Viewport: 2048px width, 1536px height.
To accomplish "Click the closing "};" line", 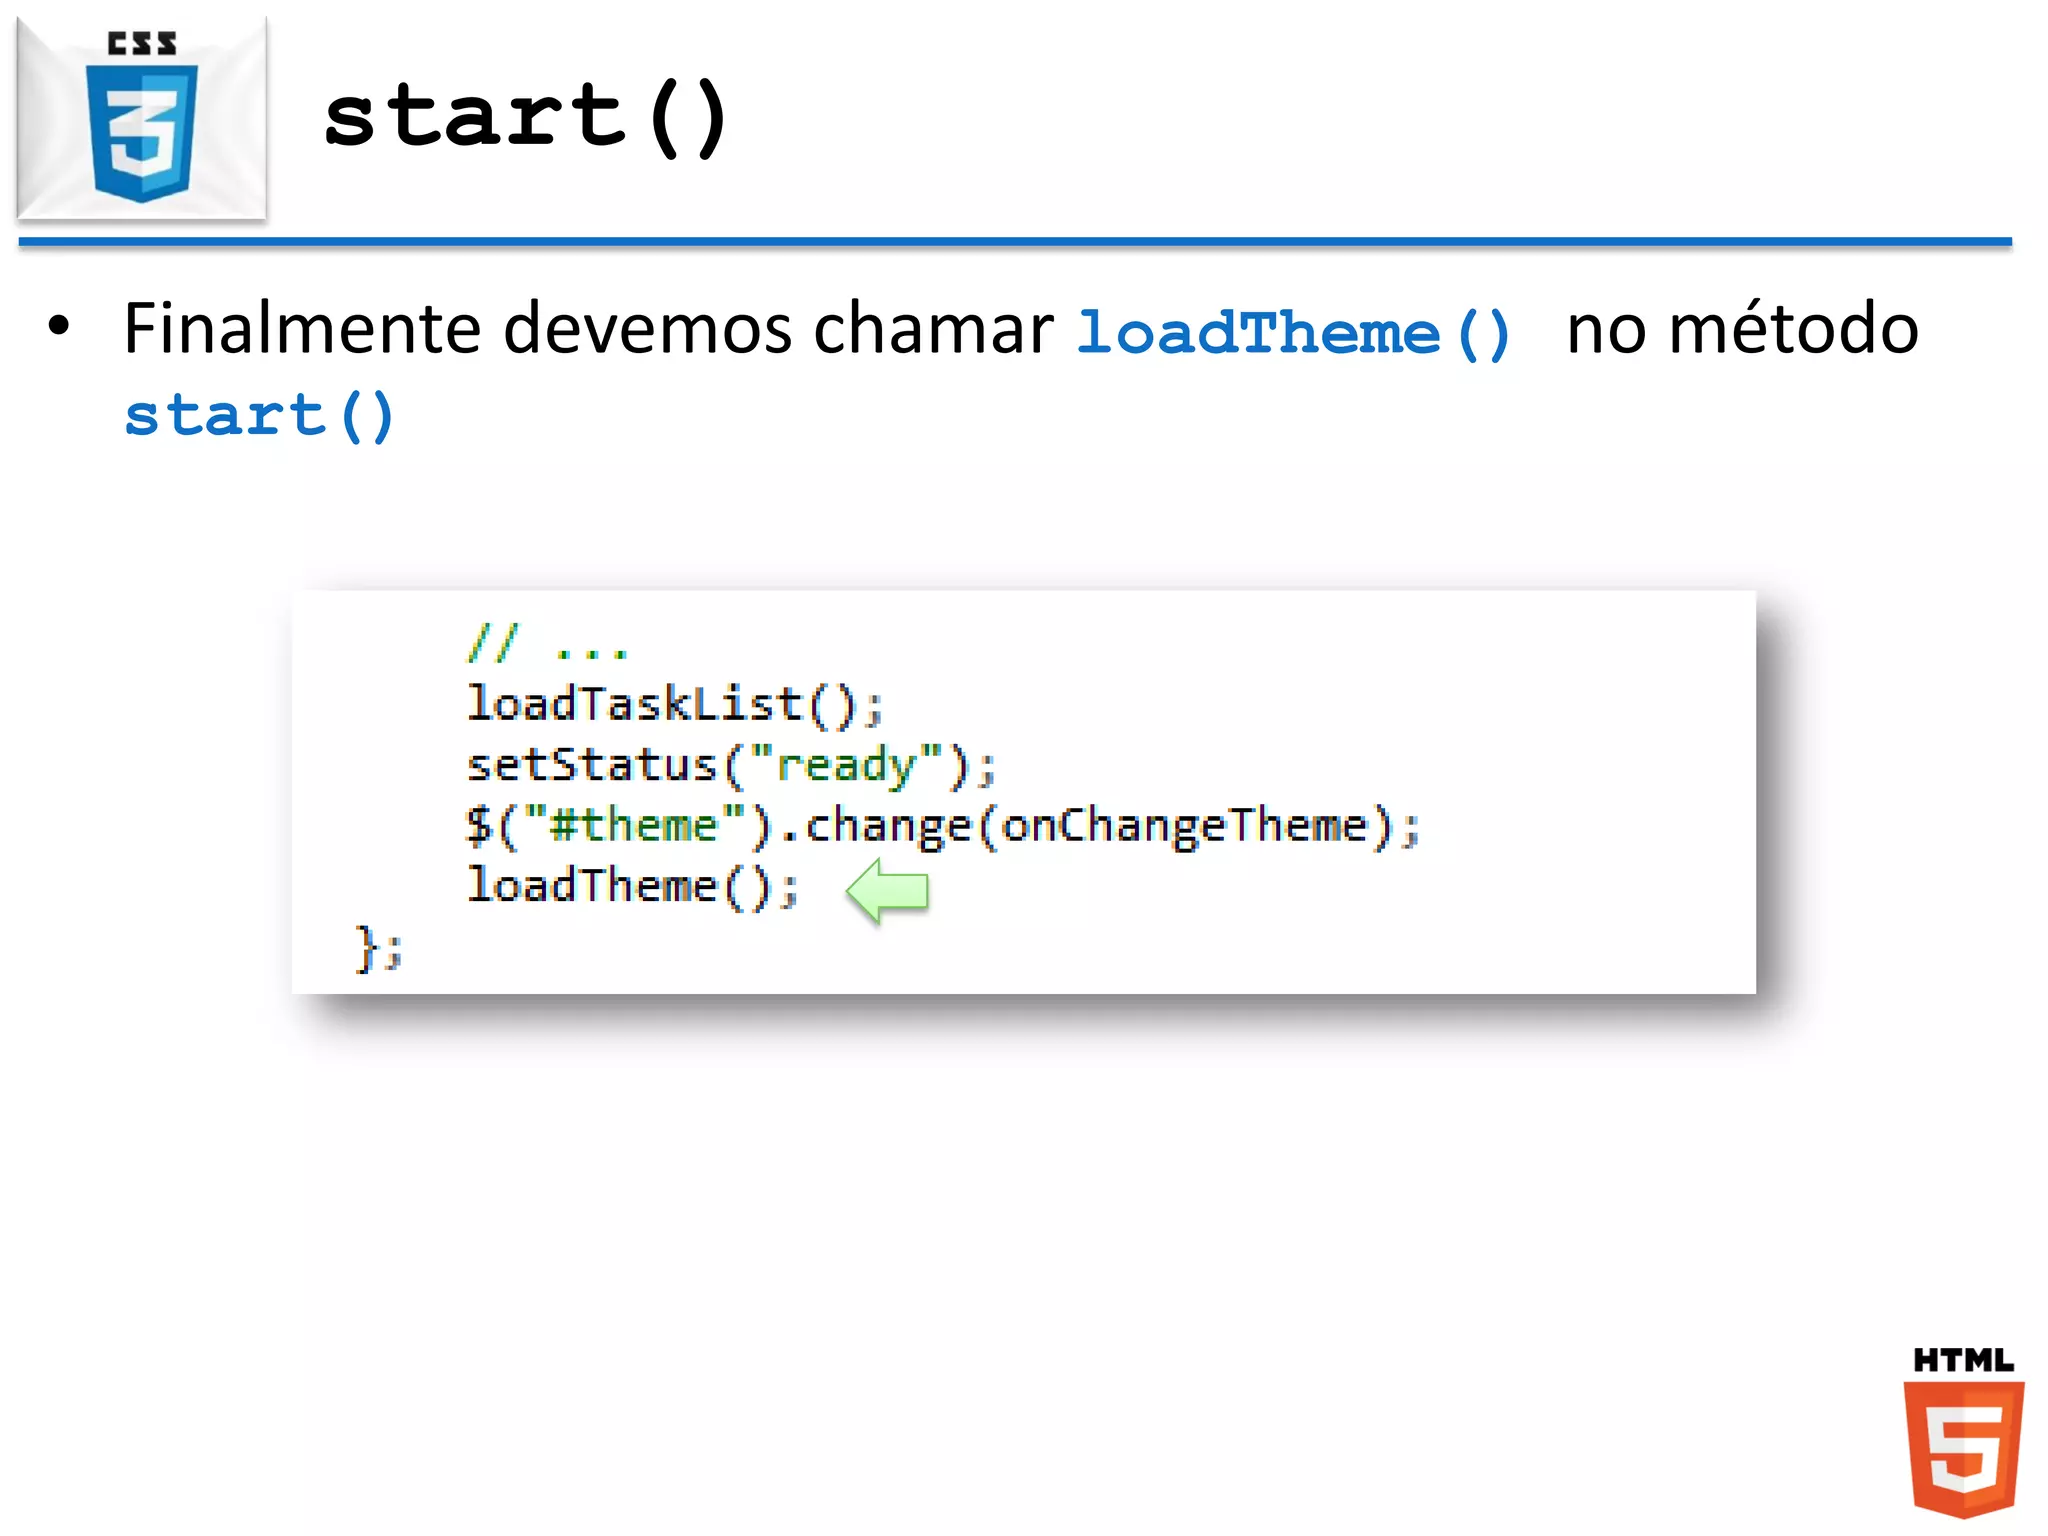I will [x=379, y=948].
